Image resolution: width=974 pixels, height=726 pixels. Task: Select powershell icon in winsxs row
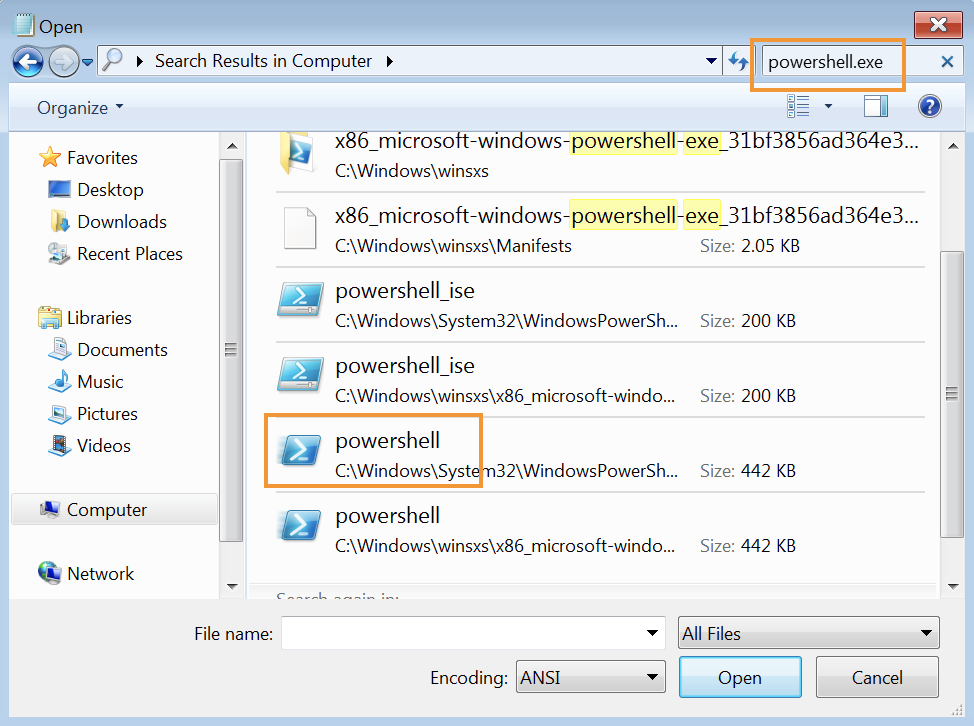click(x=301, y=525)
